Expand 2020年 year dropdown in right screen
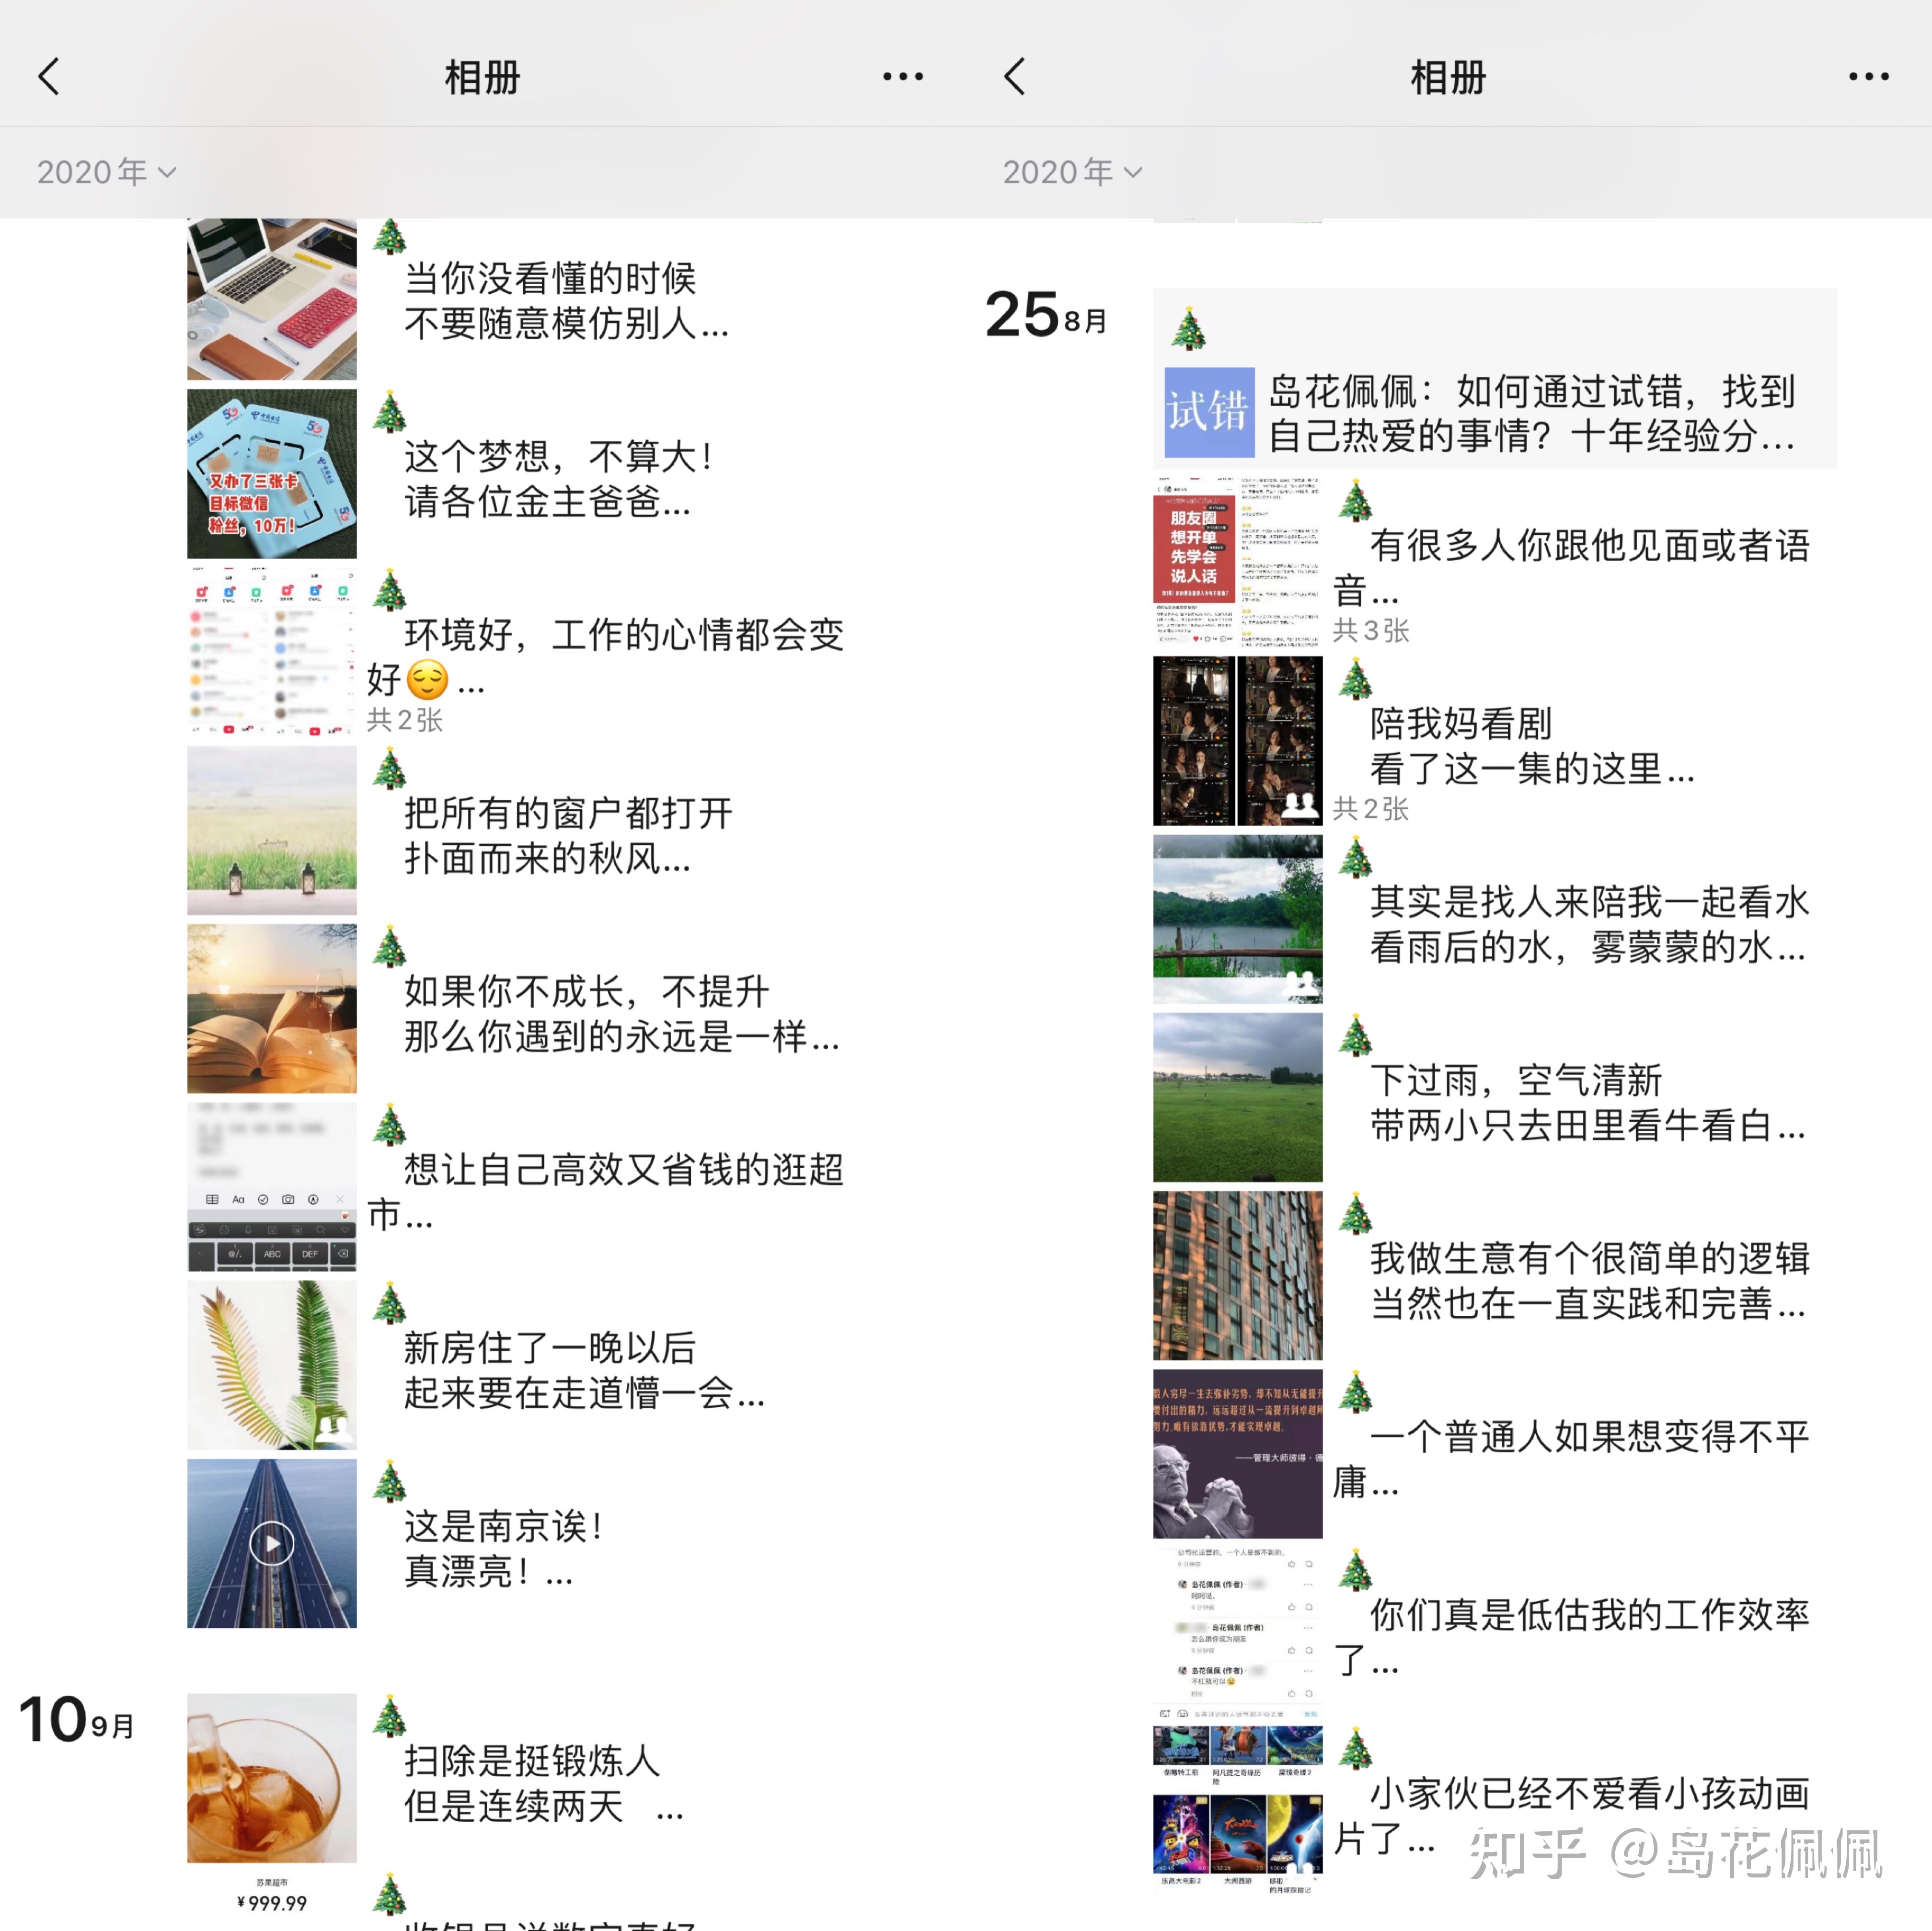Screen dimensions: 1932x1931 (1072, 172)
